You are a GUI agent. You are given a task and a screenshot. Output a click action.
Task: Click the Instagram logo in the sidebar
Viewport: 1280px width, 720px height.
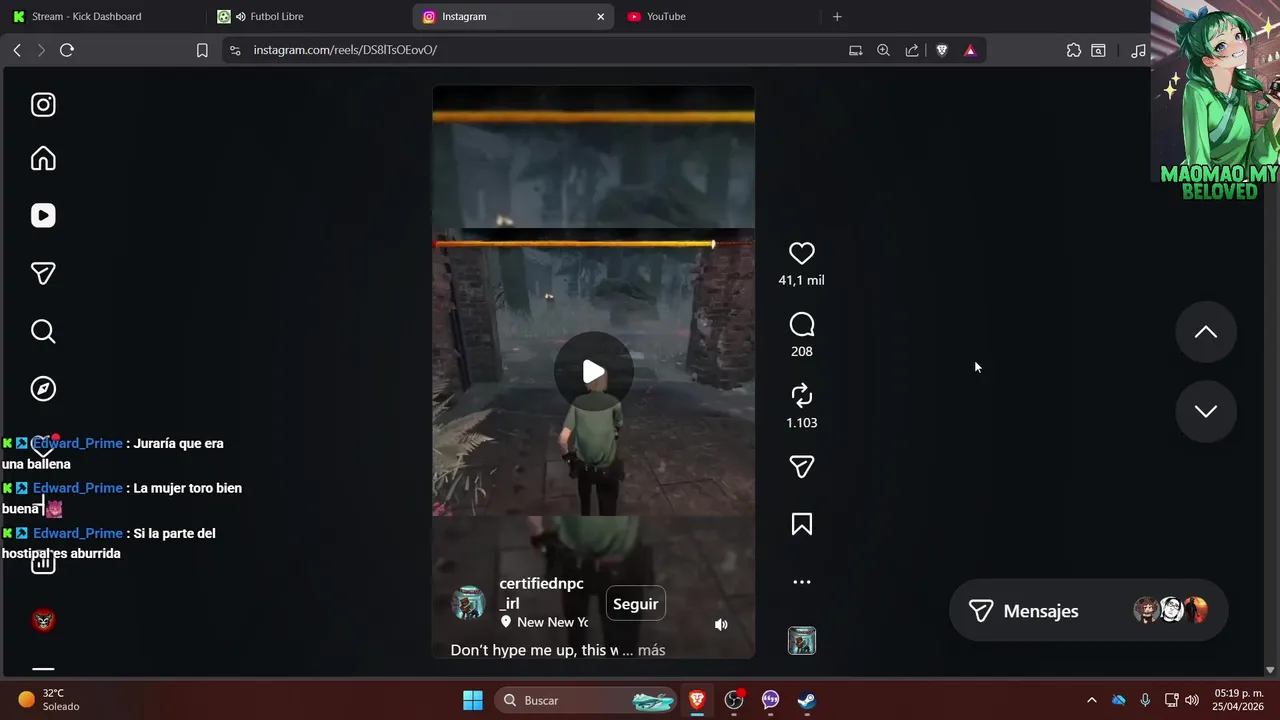(x=43, y=105)
